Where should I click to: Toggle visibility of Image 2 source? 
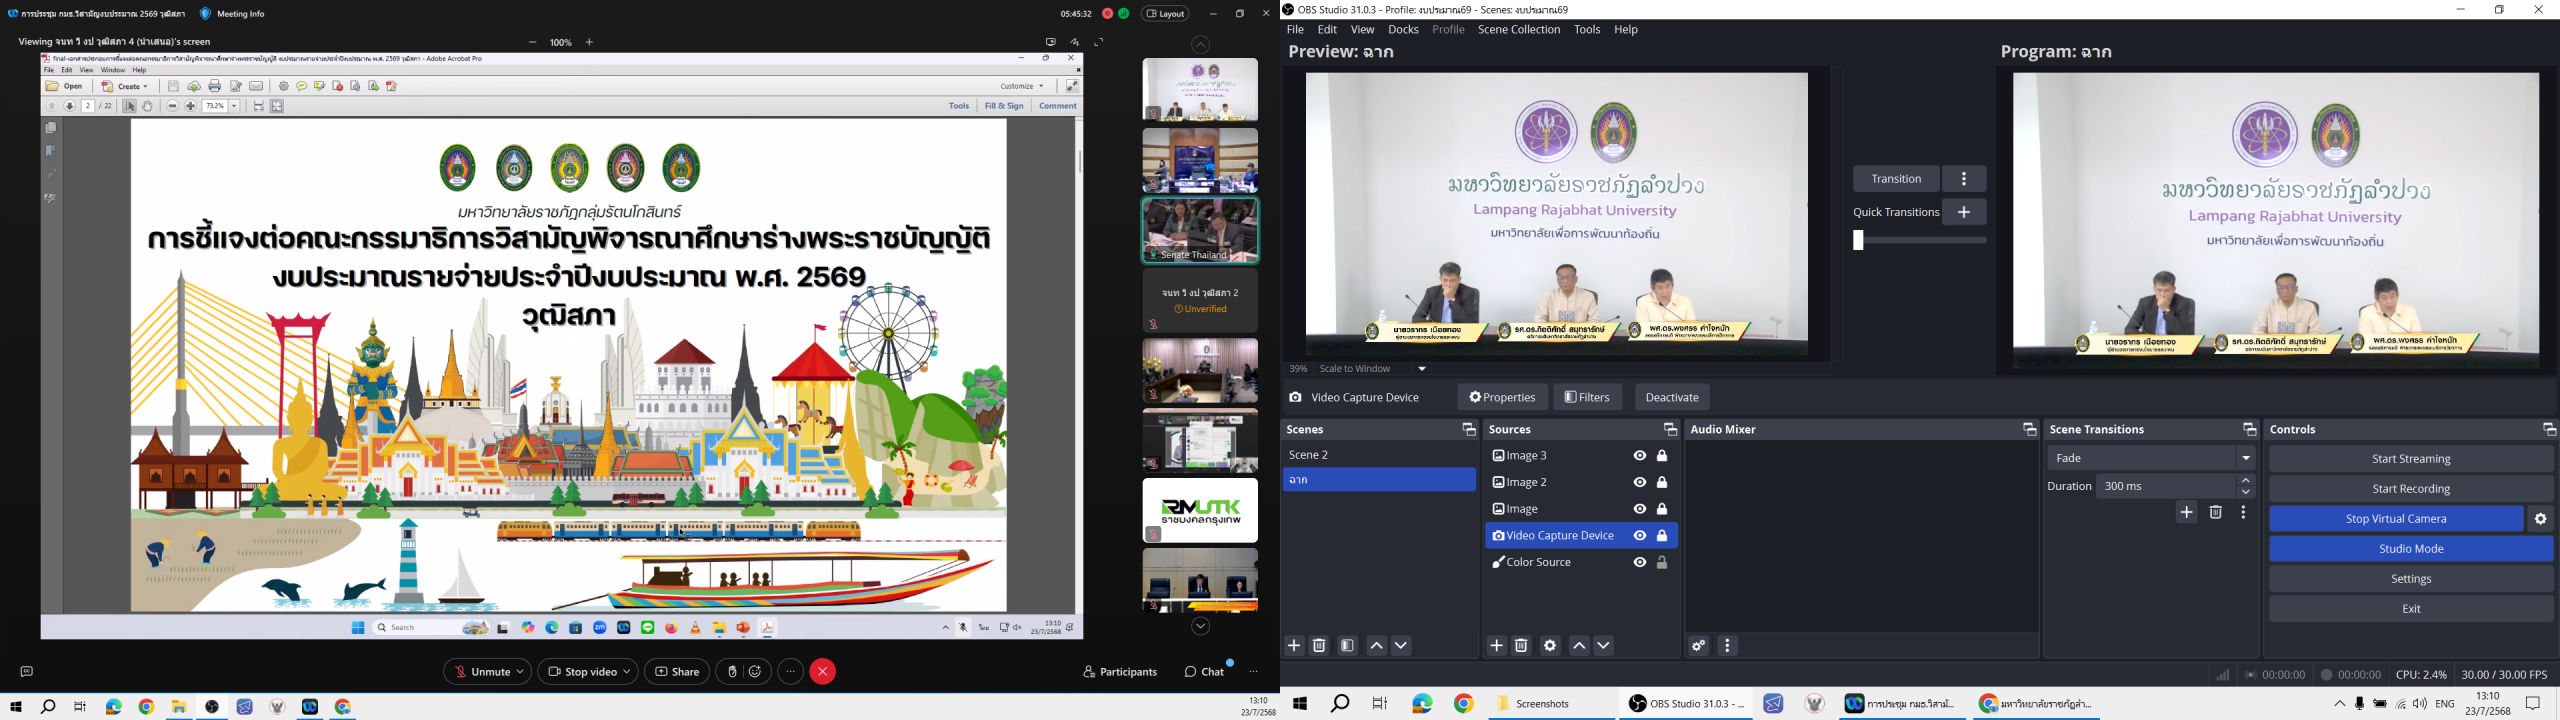click(x=1640, y=483)
